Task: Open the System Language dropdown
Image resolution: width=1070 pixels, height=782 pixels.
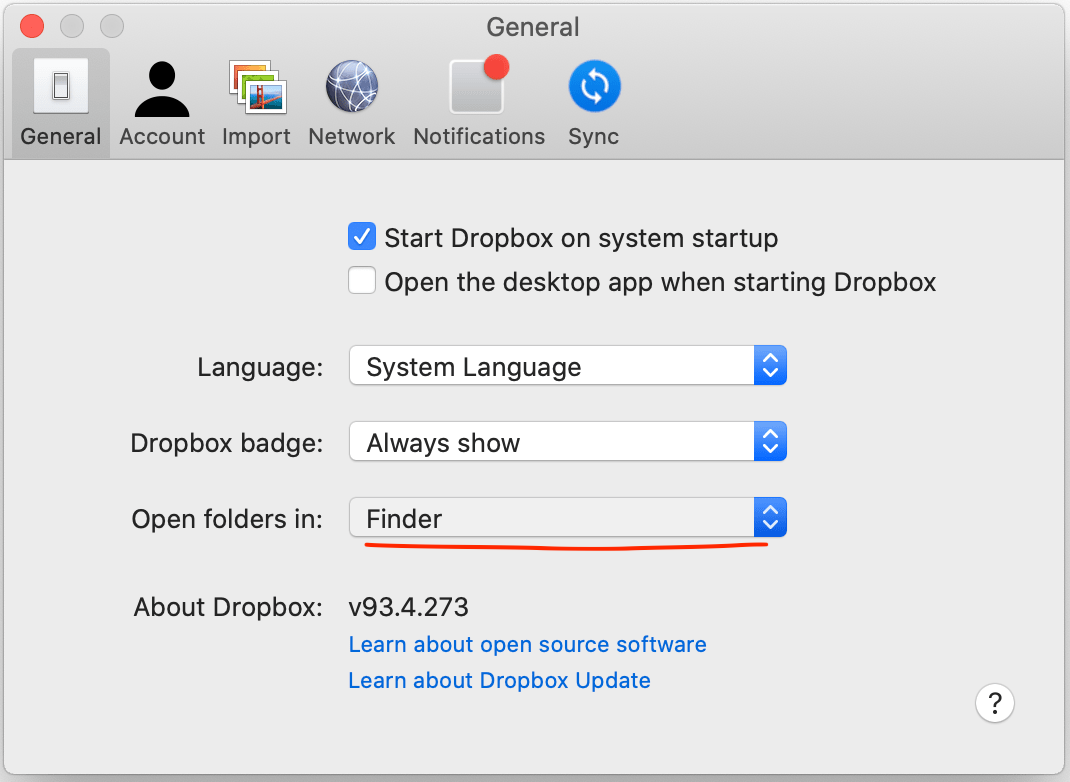Action: point(568,365)
